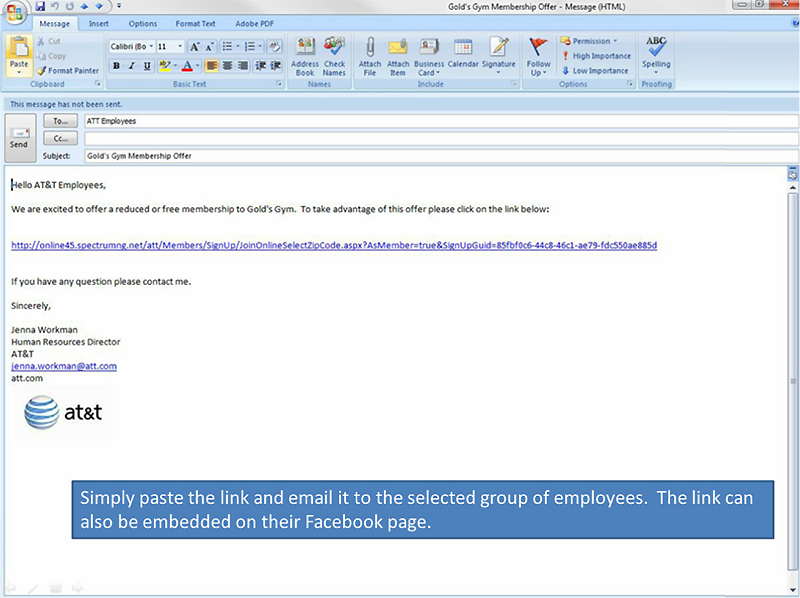Run the Spelling check

click(656, 55)
